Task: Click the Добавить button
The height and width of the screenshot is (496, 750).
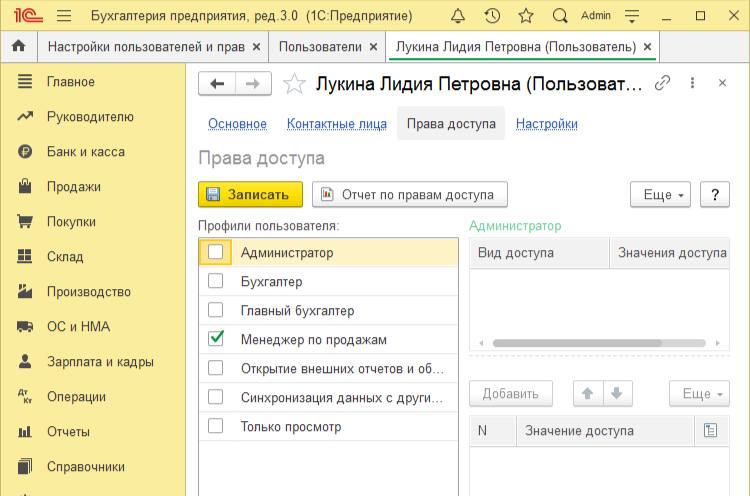Action: (511, 394)
